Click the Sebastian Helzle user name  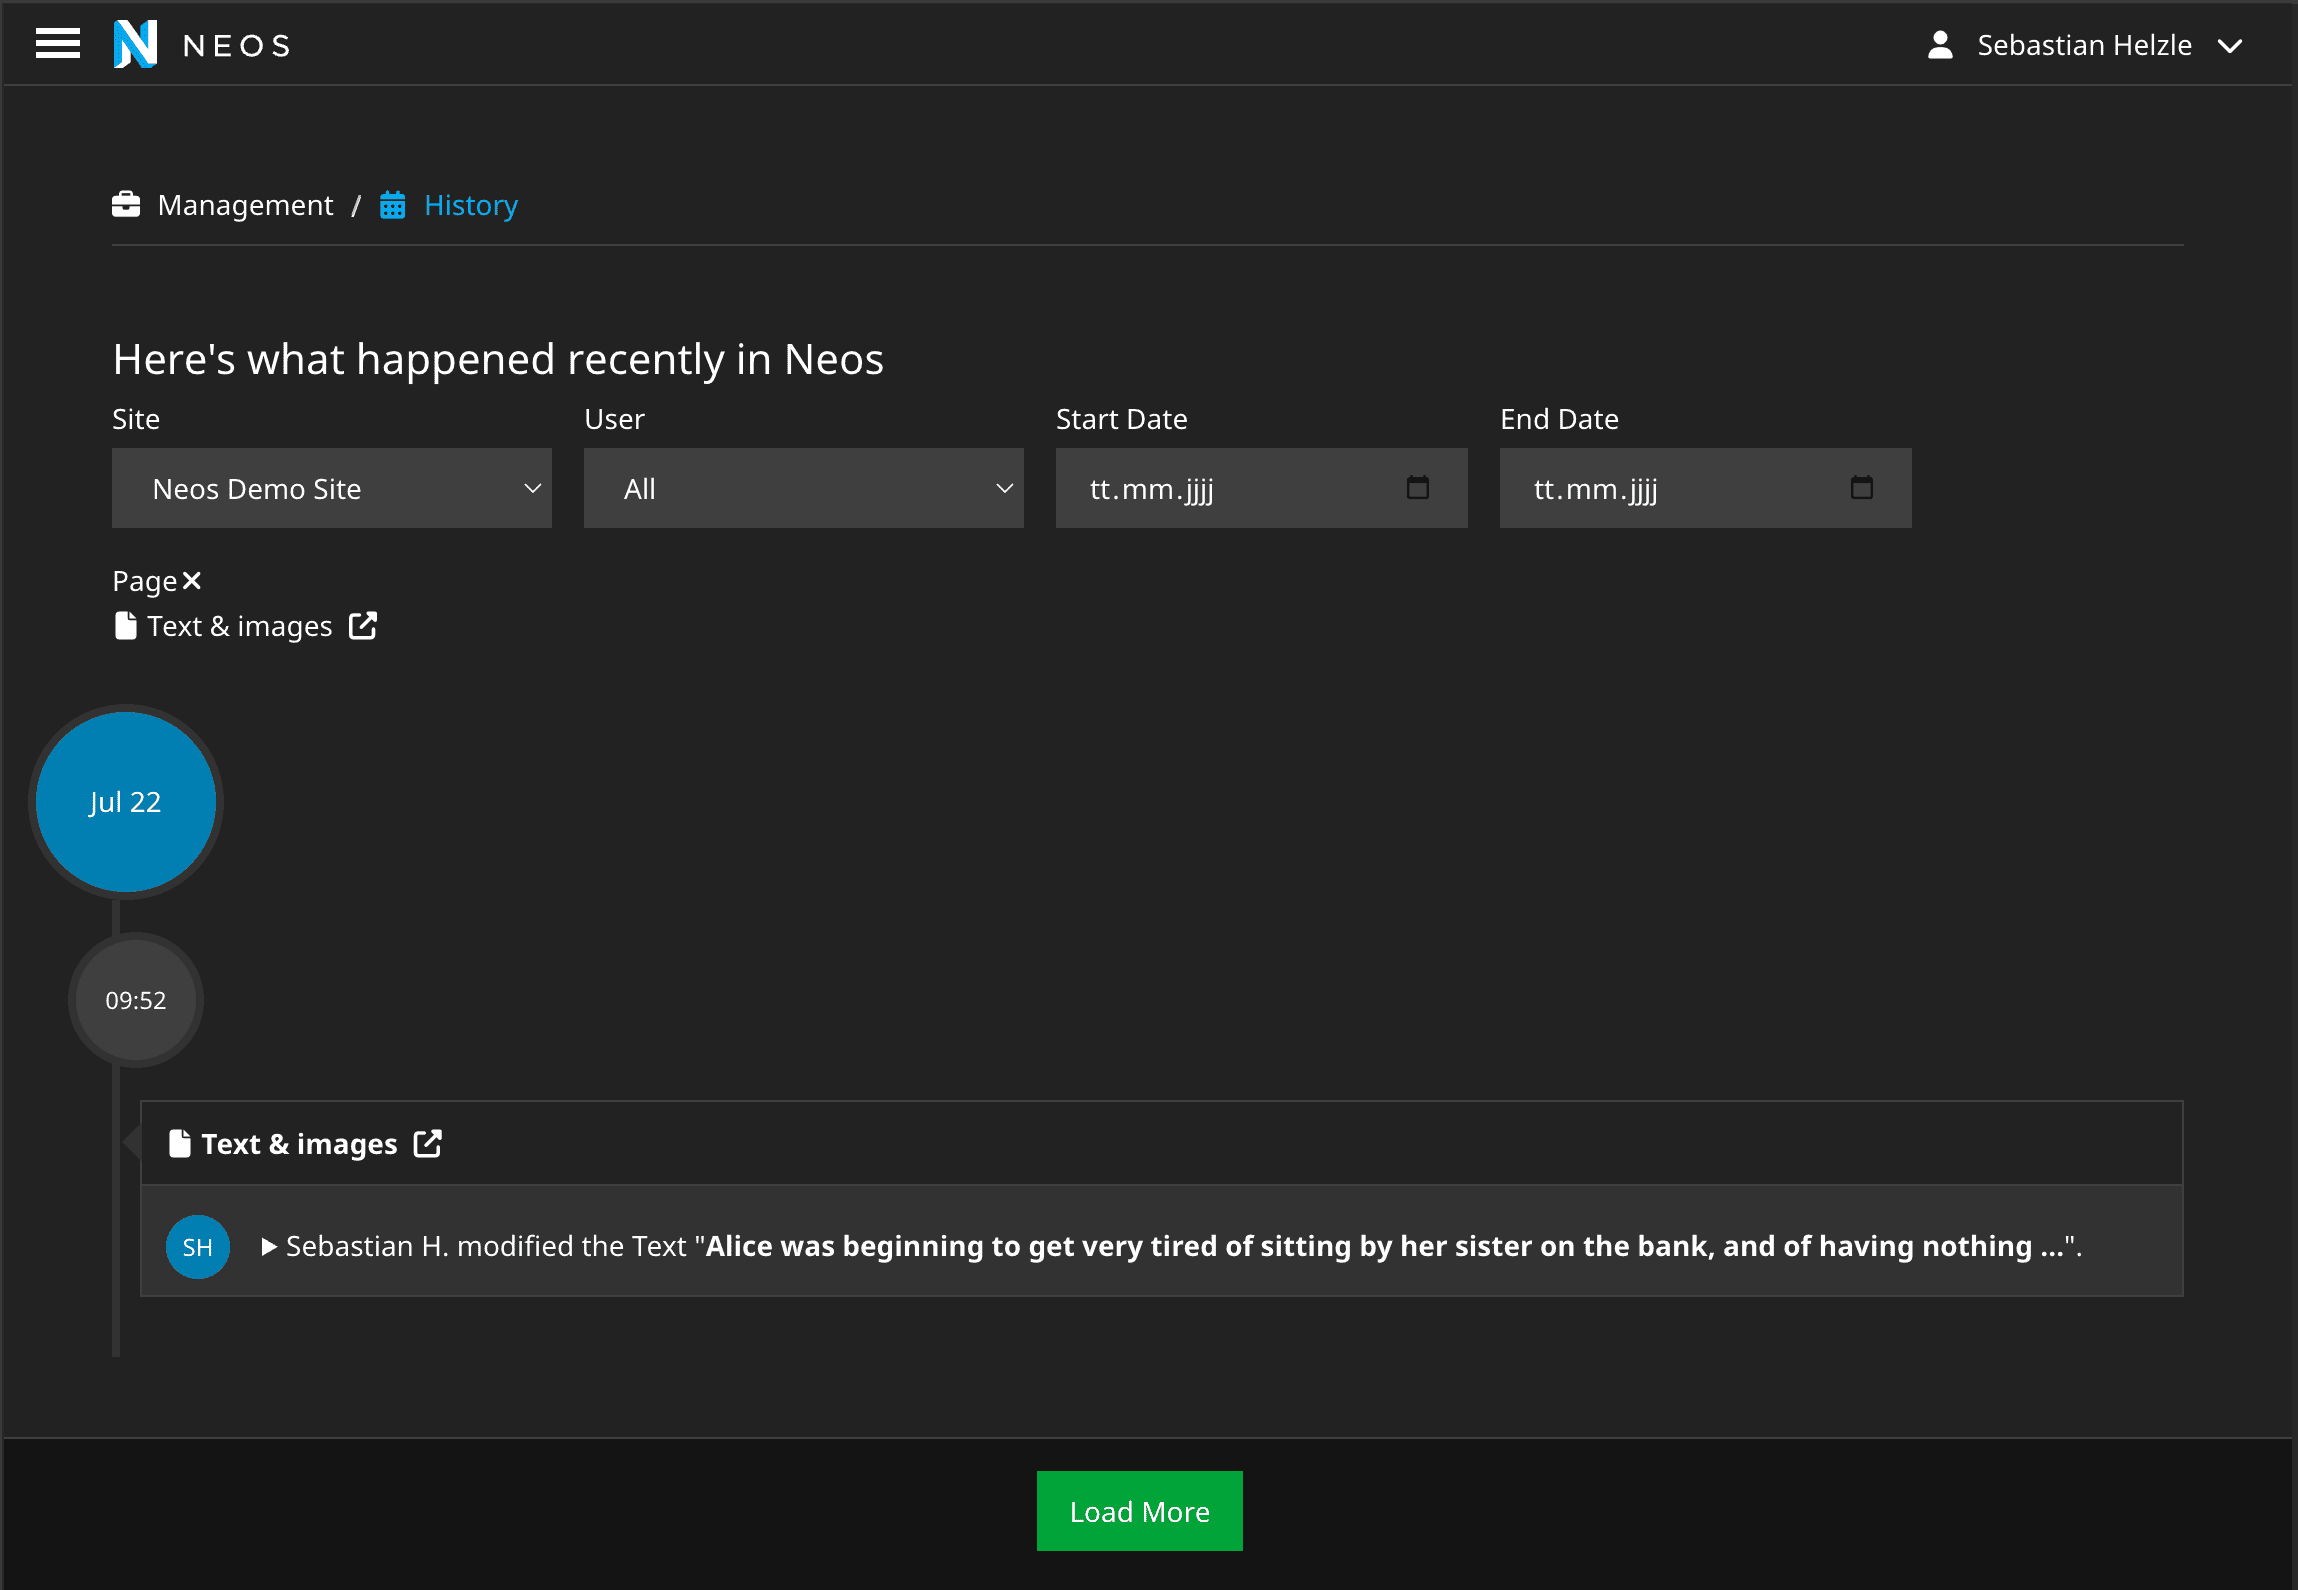click(x=2084, y=45)
